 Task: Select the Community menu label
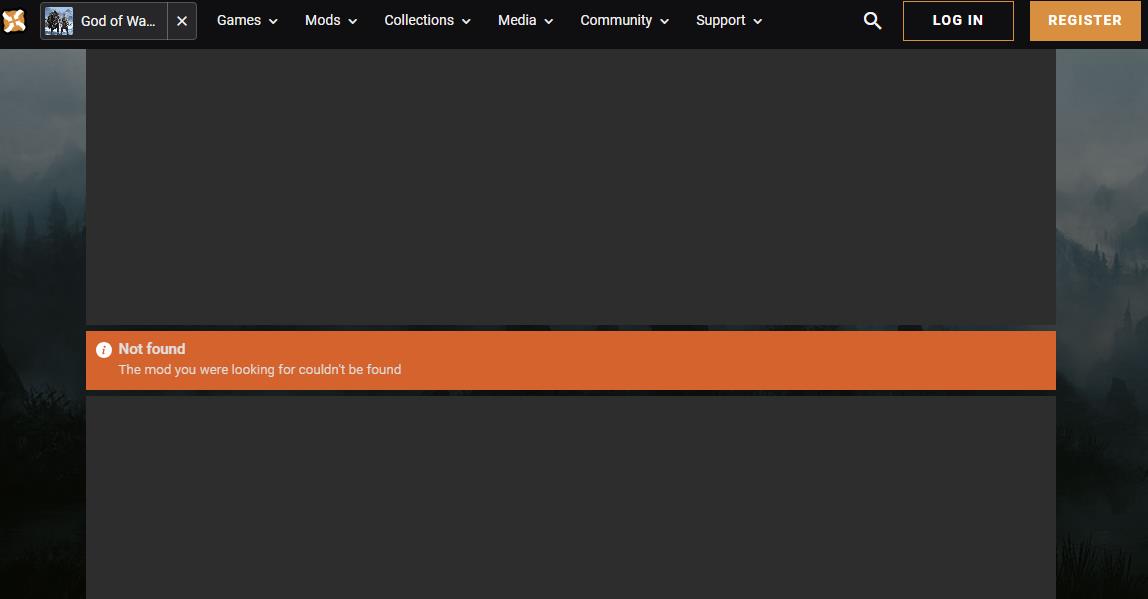(616, 21)
